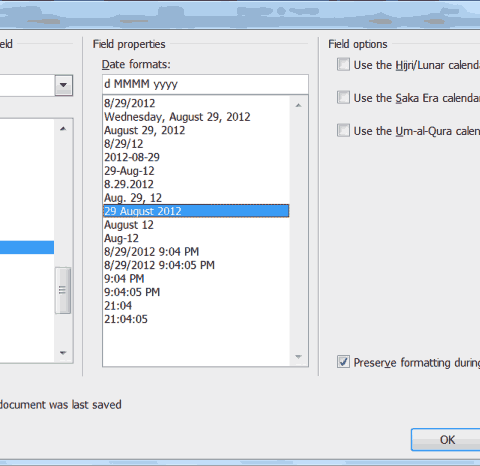Click date formats list scroll up arrow

299,105
